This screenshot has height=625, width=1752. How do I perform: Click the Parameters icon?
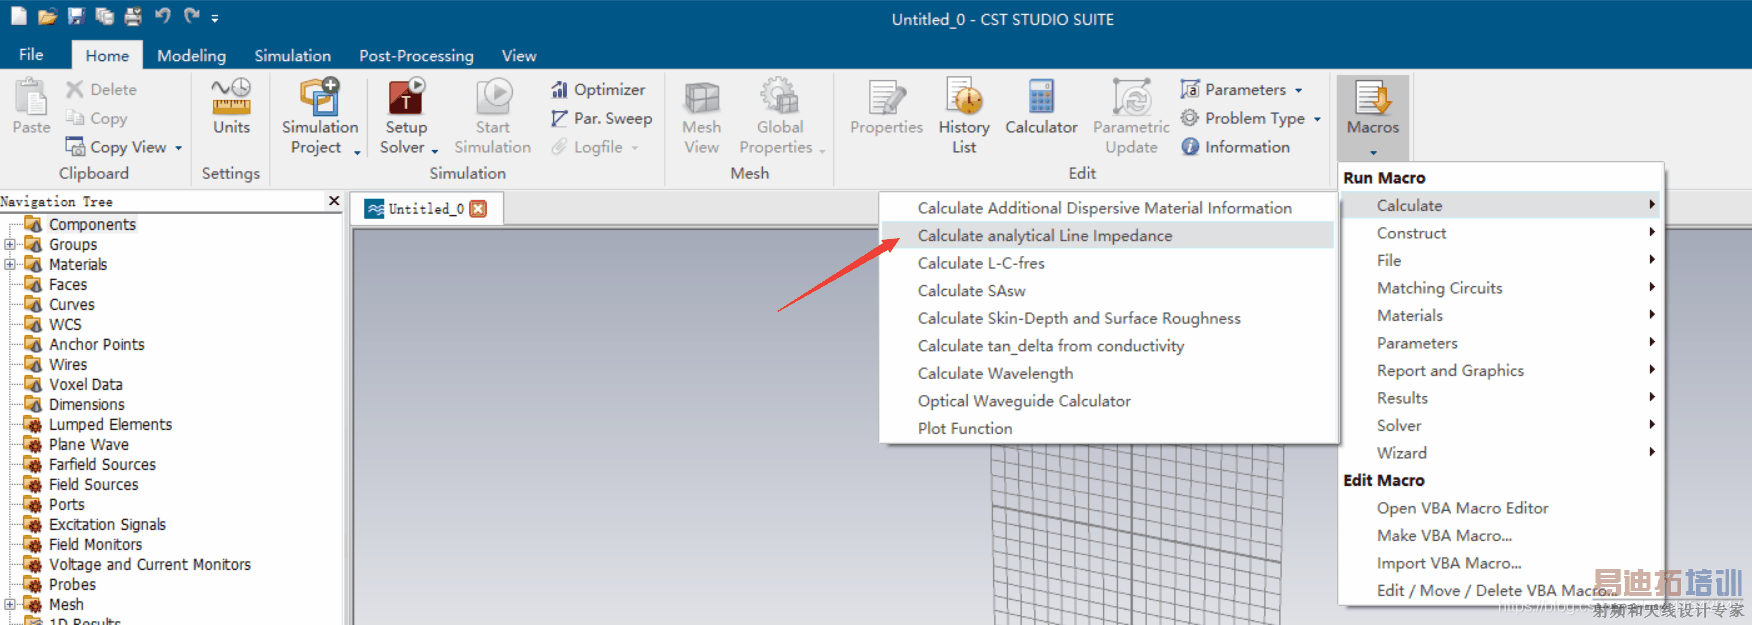point(1190,89)
